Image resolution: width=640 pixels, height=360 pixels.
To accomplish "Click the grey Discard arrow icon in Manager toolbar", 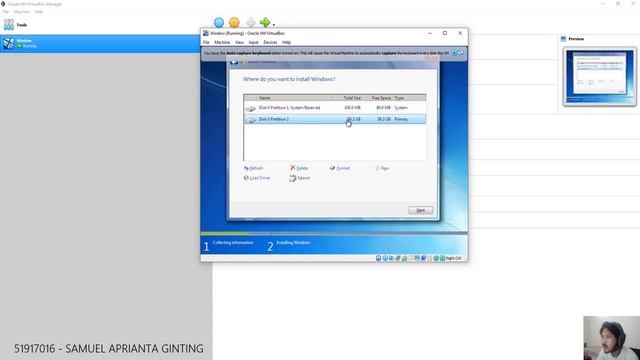I will click(x=251, y=22).
